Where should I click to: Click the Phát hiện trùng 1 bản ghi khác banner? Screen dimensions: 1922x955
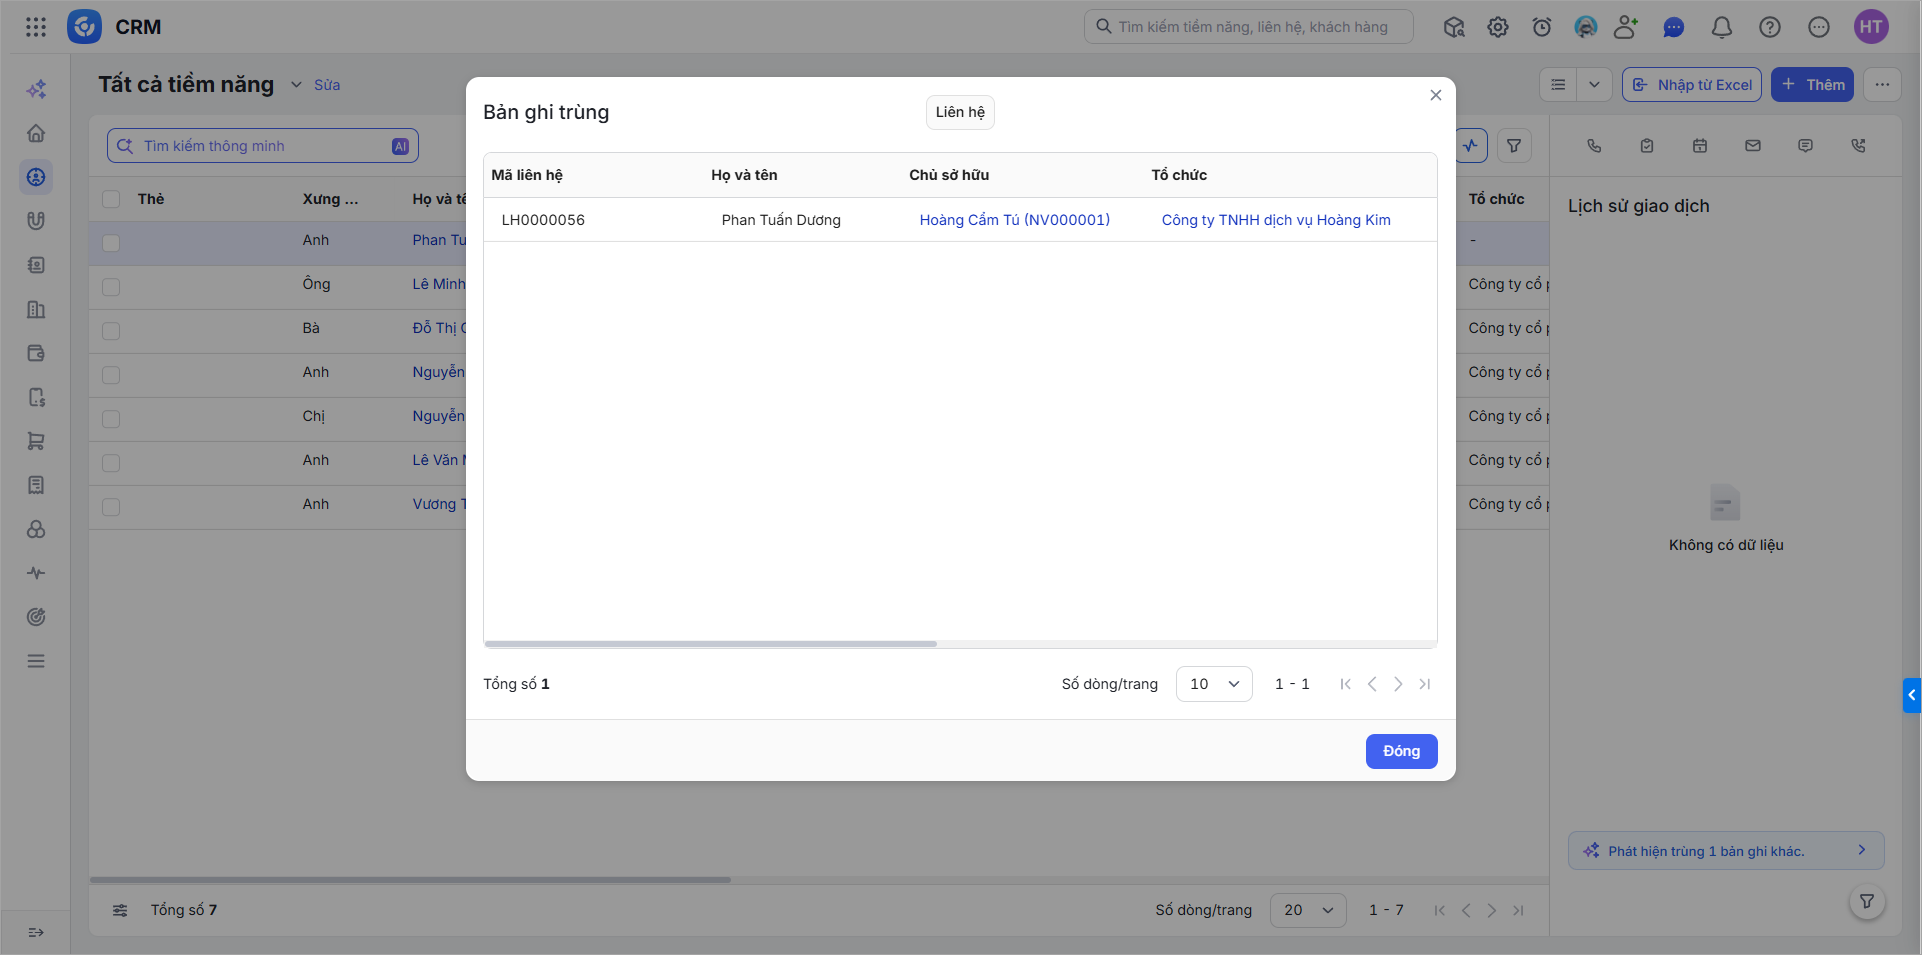click(x=1726, y=851)
